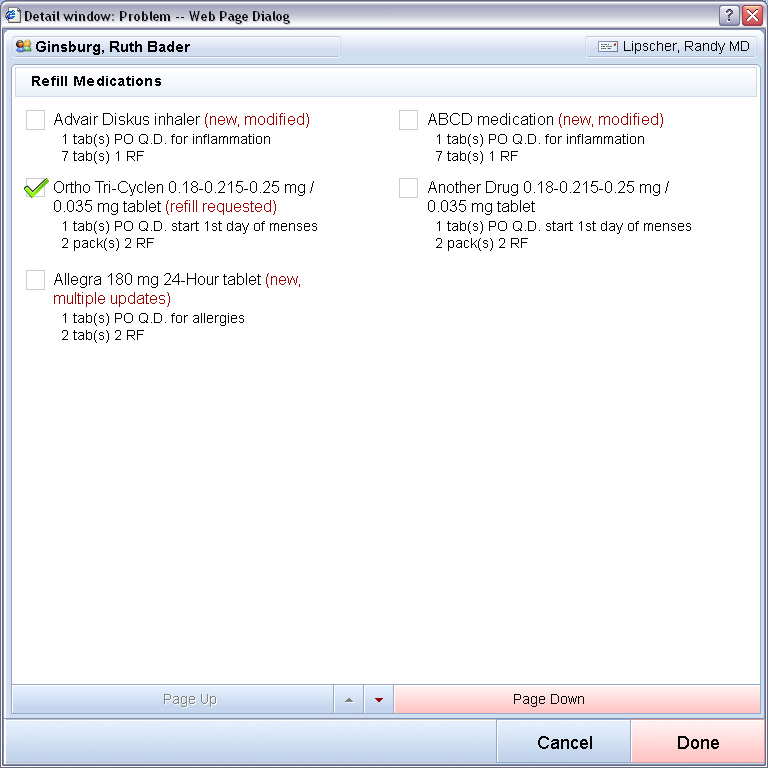
Task: Enable the Another Drug checkbox
Action: coord(408,188)
